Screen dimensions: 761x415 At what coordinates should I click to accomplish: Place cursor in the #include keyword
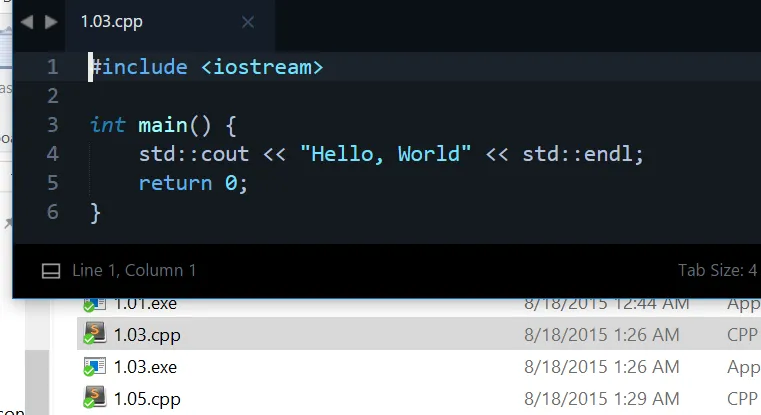(140, 67)
